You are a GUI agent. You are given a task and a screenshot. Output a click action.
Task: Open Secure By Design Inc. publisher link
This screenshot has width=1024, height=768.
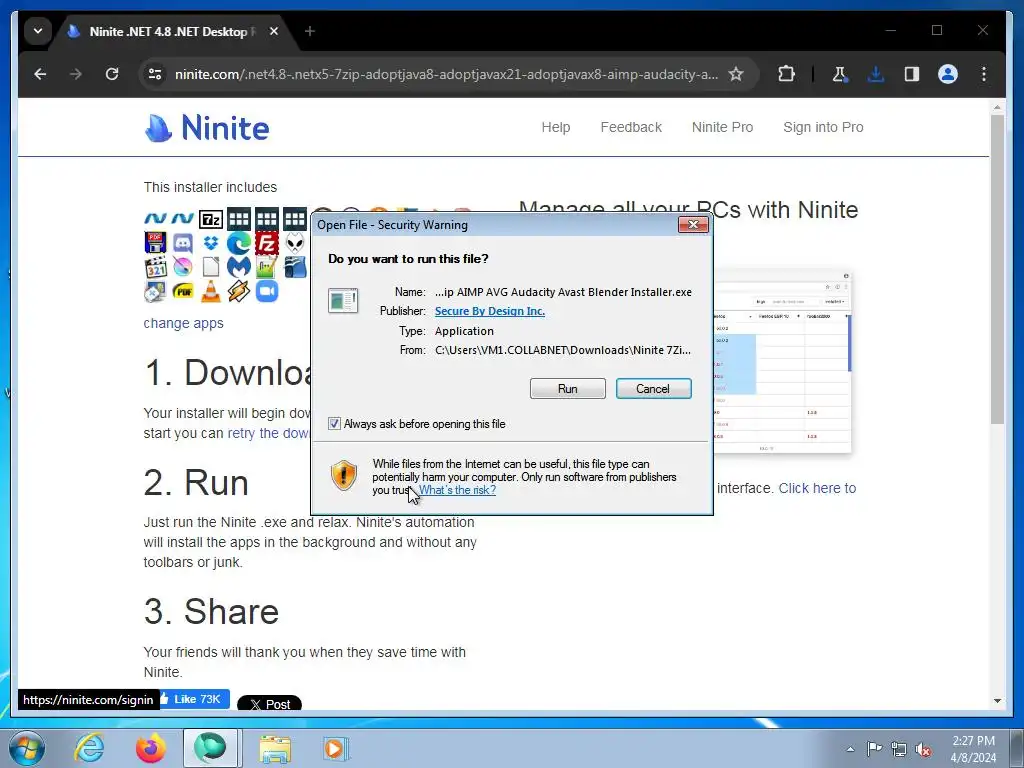490,312
